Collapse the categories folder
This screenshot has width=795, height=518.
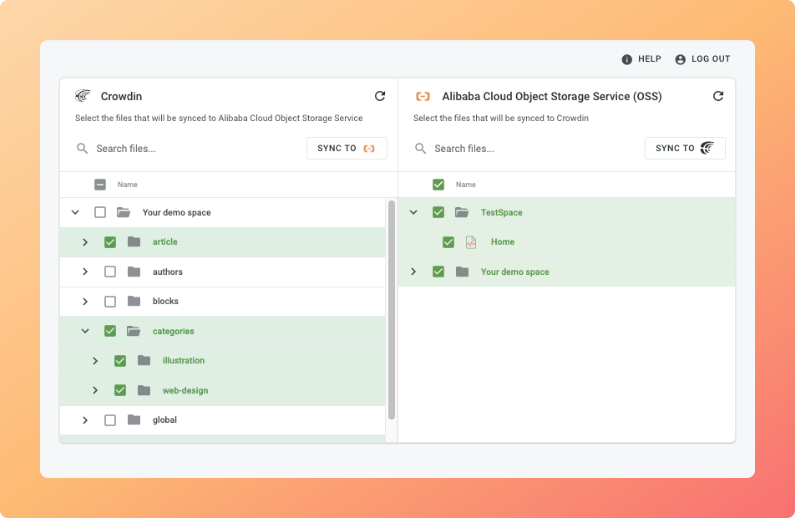click(85, 331)
